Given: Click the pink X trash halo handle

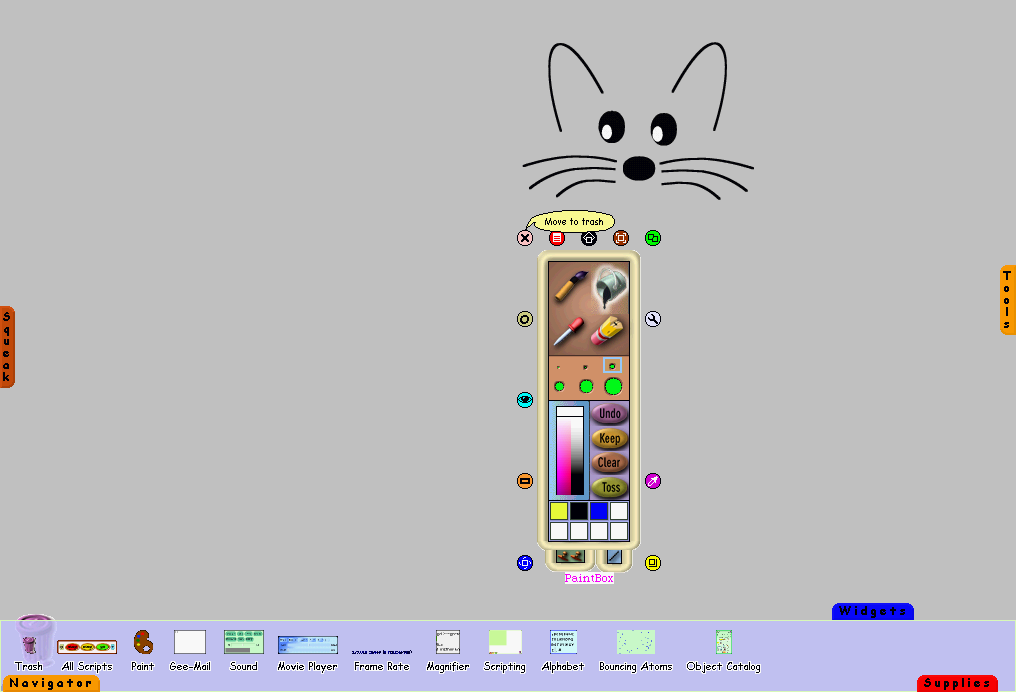Looking at the screenshot, I should coord(525,238).
